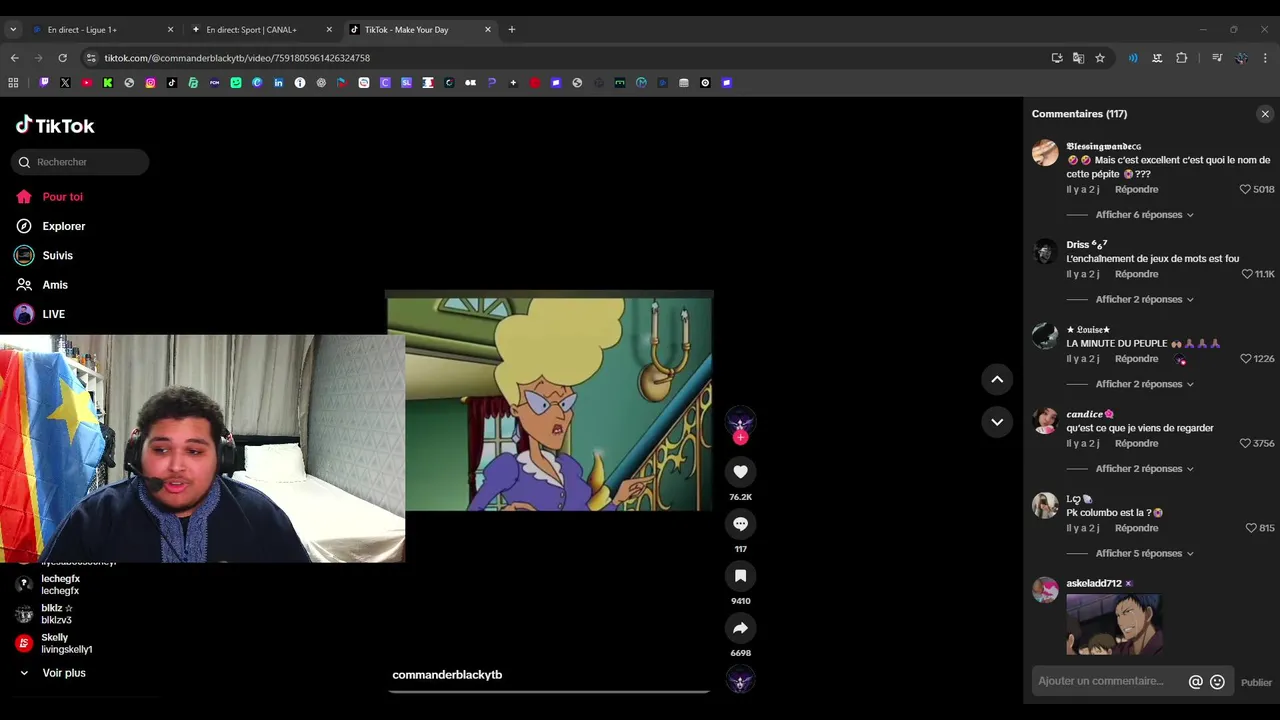Open the emoji picker in comment box

1217,682
